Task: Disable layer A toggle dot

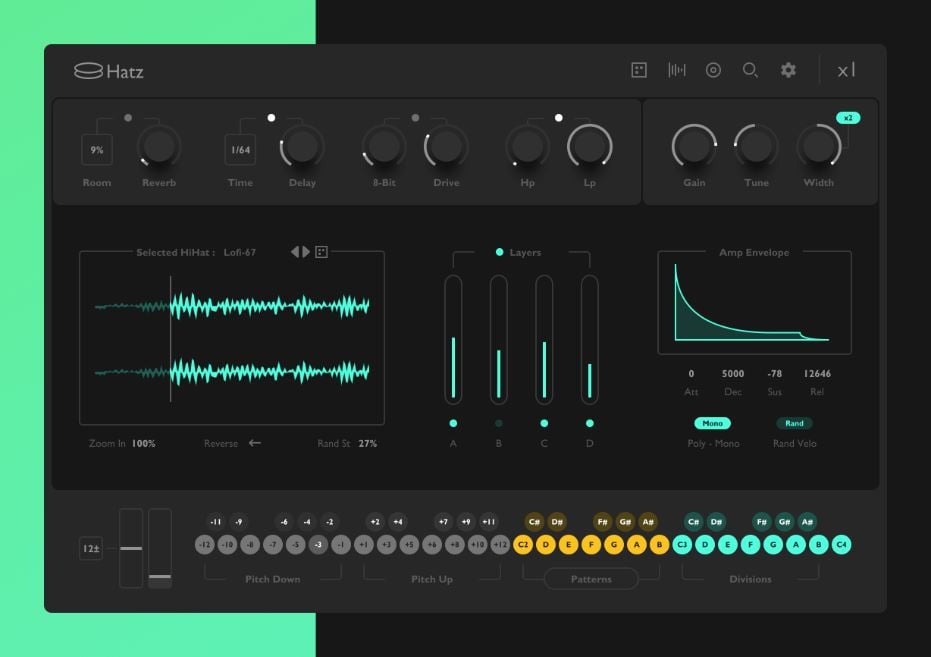Action: tap(453, 423)
